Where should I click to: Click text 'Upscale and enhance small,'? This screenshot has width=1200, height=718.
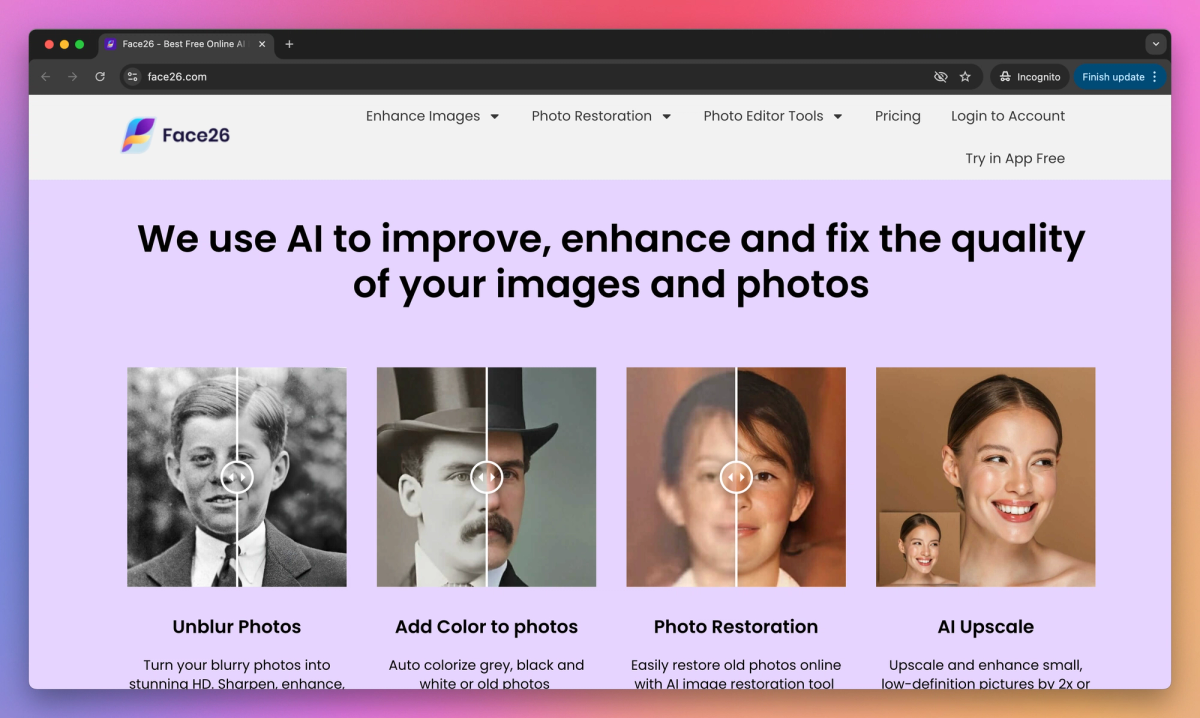click(x=986, y=665)
